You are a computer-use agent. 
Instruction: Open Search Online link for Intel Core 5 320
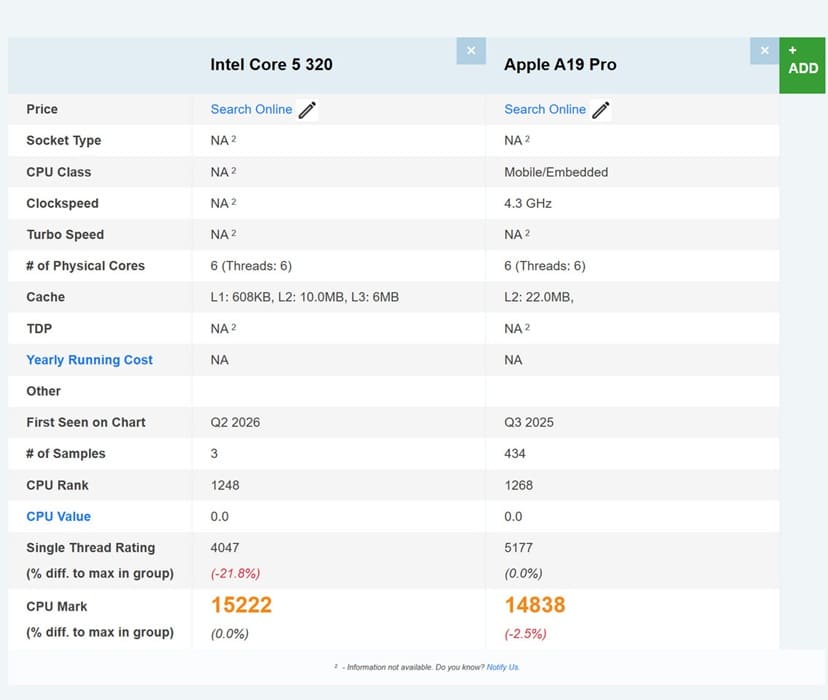coord(251,109)
